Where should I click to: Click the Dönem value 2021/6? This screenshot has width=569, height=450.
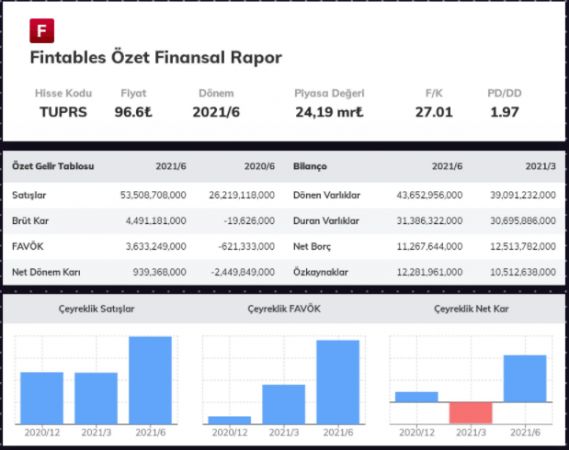216,112
